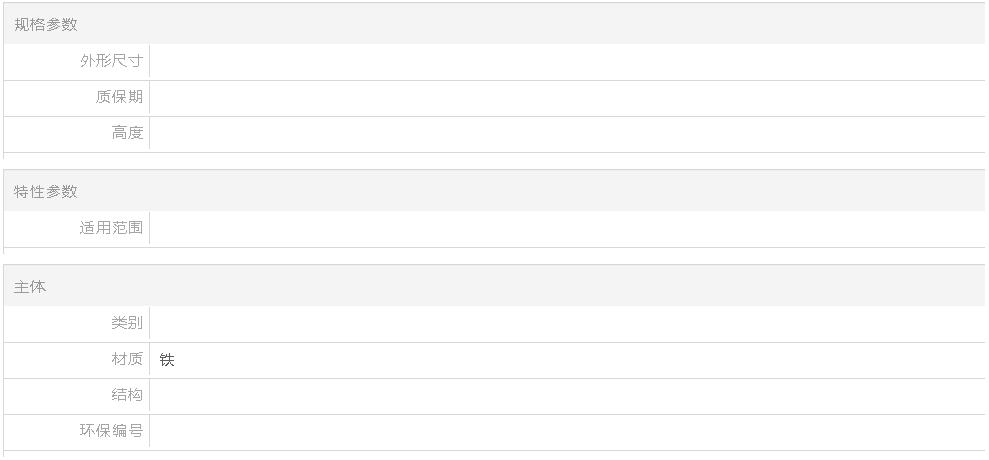Click the empty value cell beside 环保编号
Viewport: 989px width, 460px height.
point(567,432)
